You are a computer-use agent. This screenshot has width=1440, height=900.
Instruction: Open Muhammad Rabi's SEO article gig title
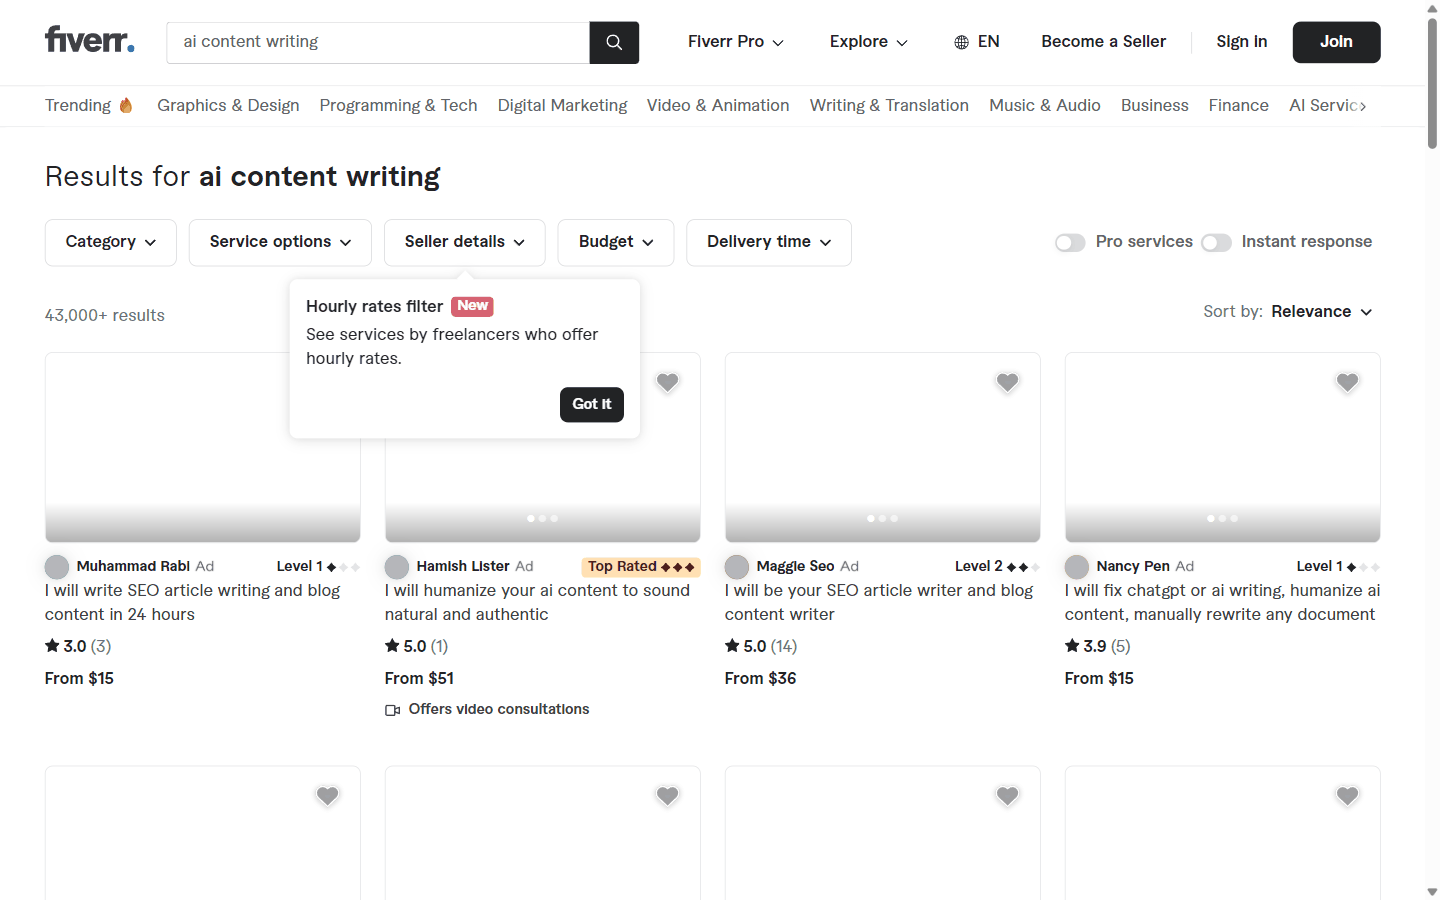click(x=192, y=603)
